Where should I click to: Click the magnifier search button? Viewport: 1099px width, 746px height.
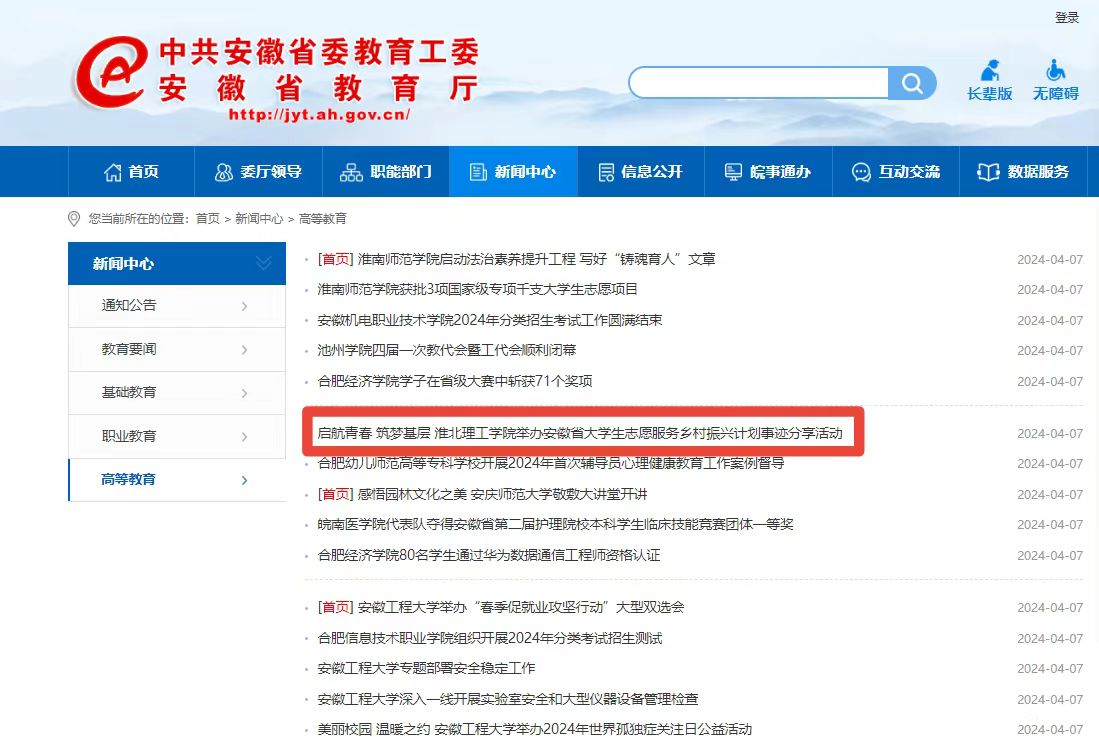click(912, 83)
